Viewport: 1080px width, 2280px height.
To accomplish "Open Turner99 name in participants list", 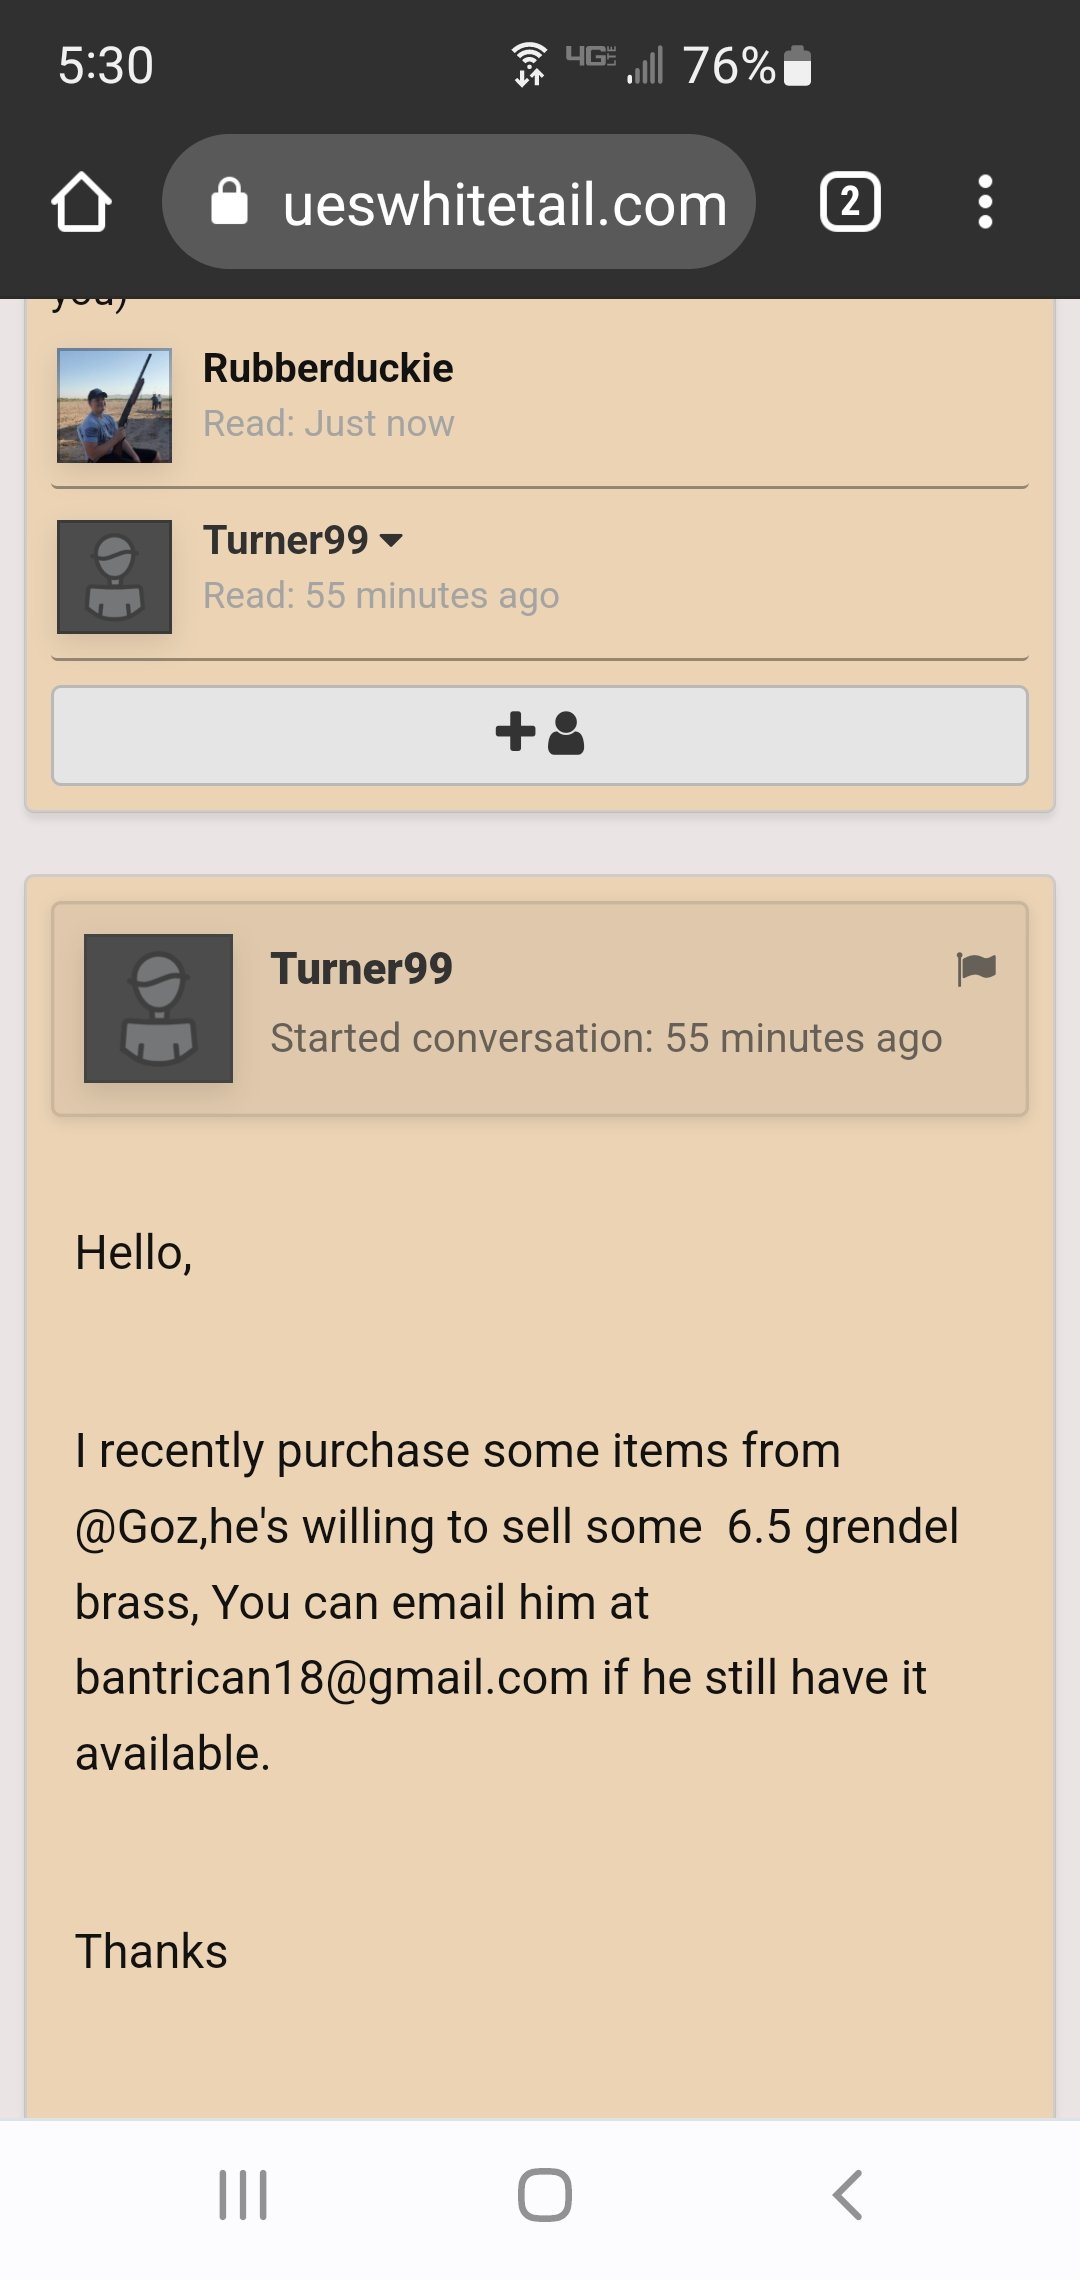I will [286, 540].
